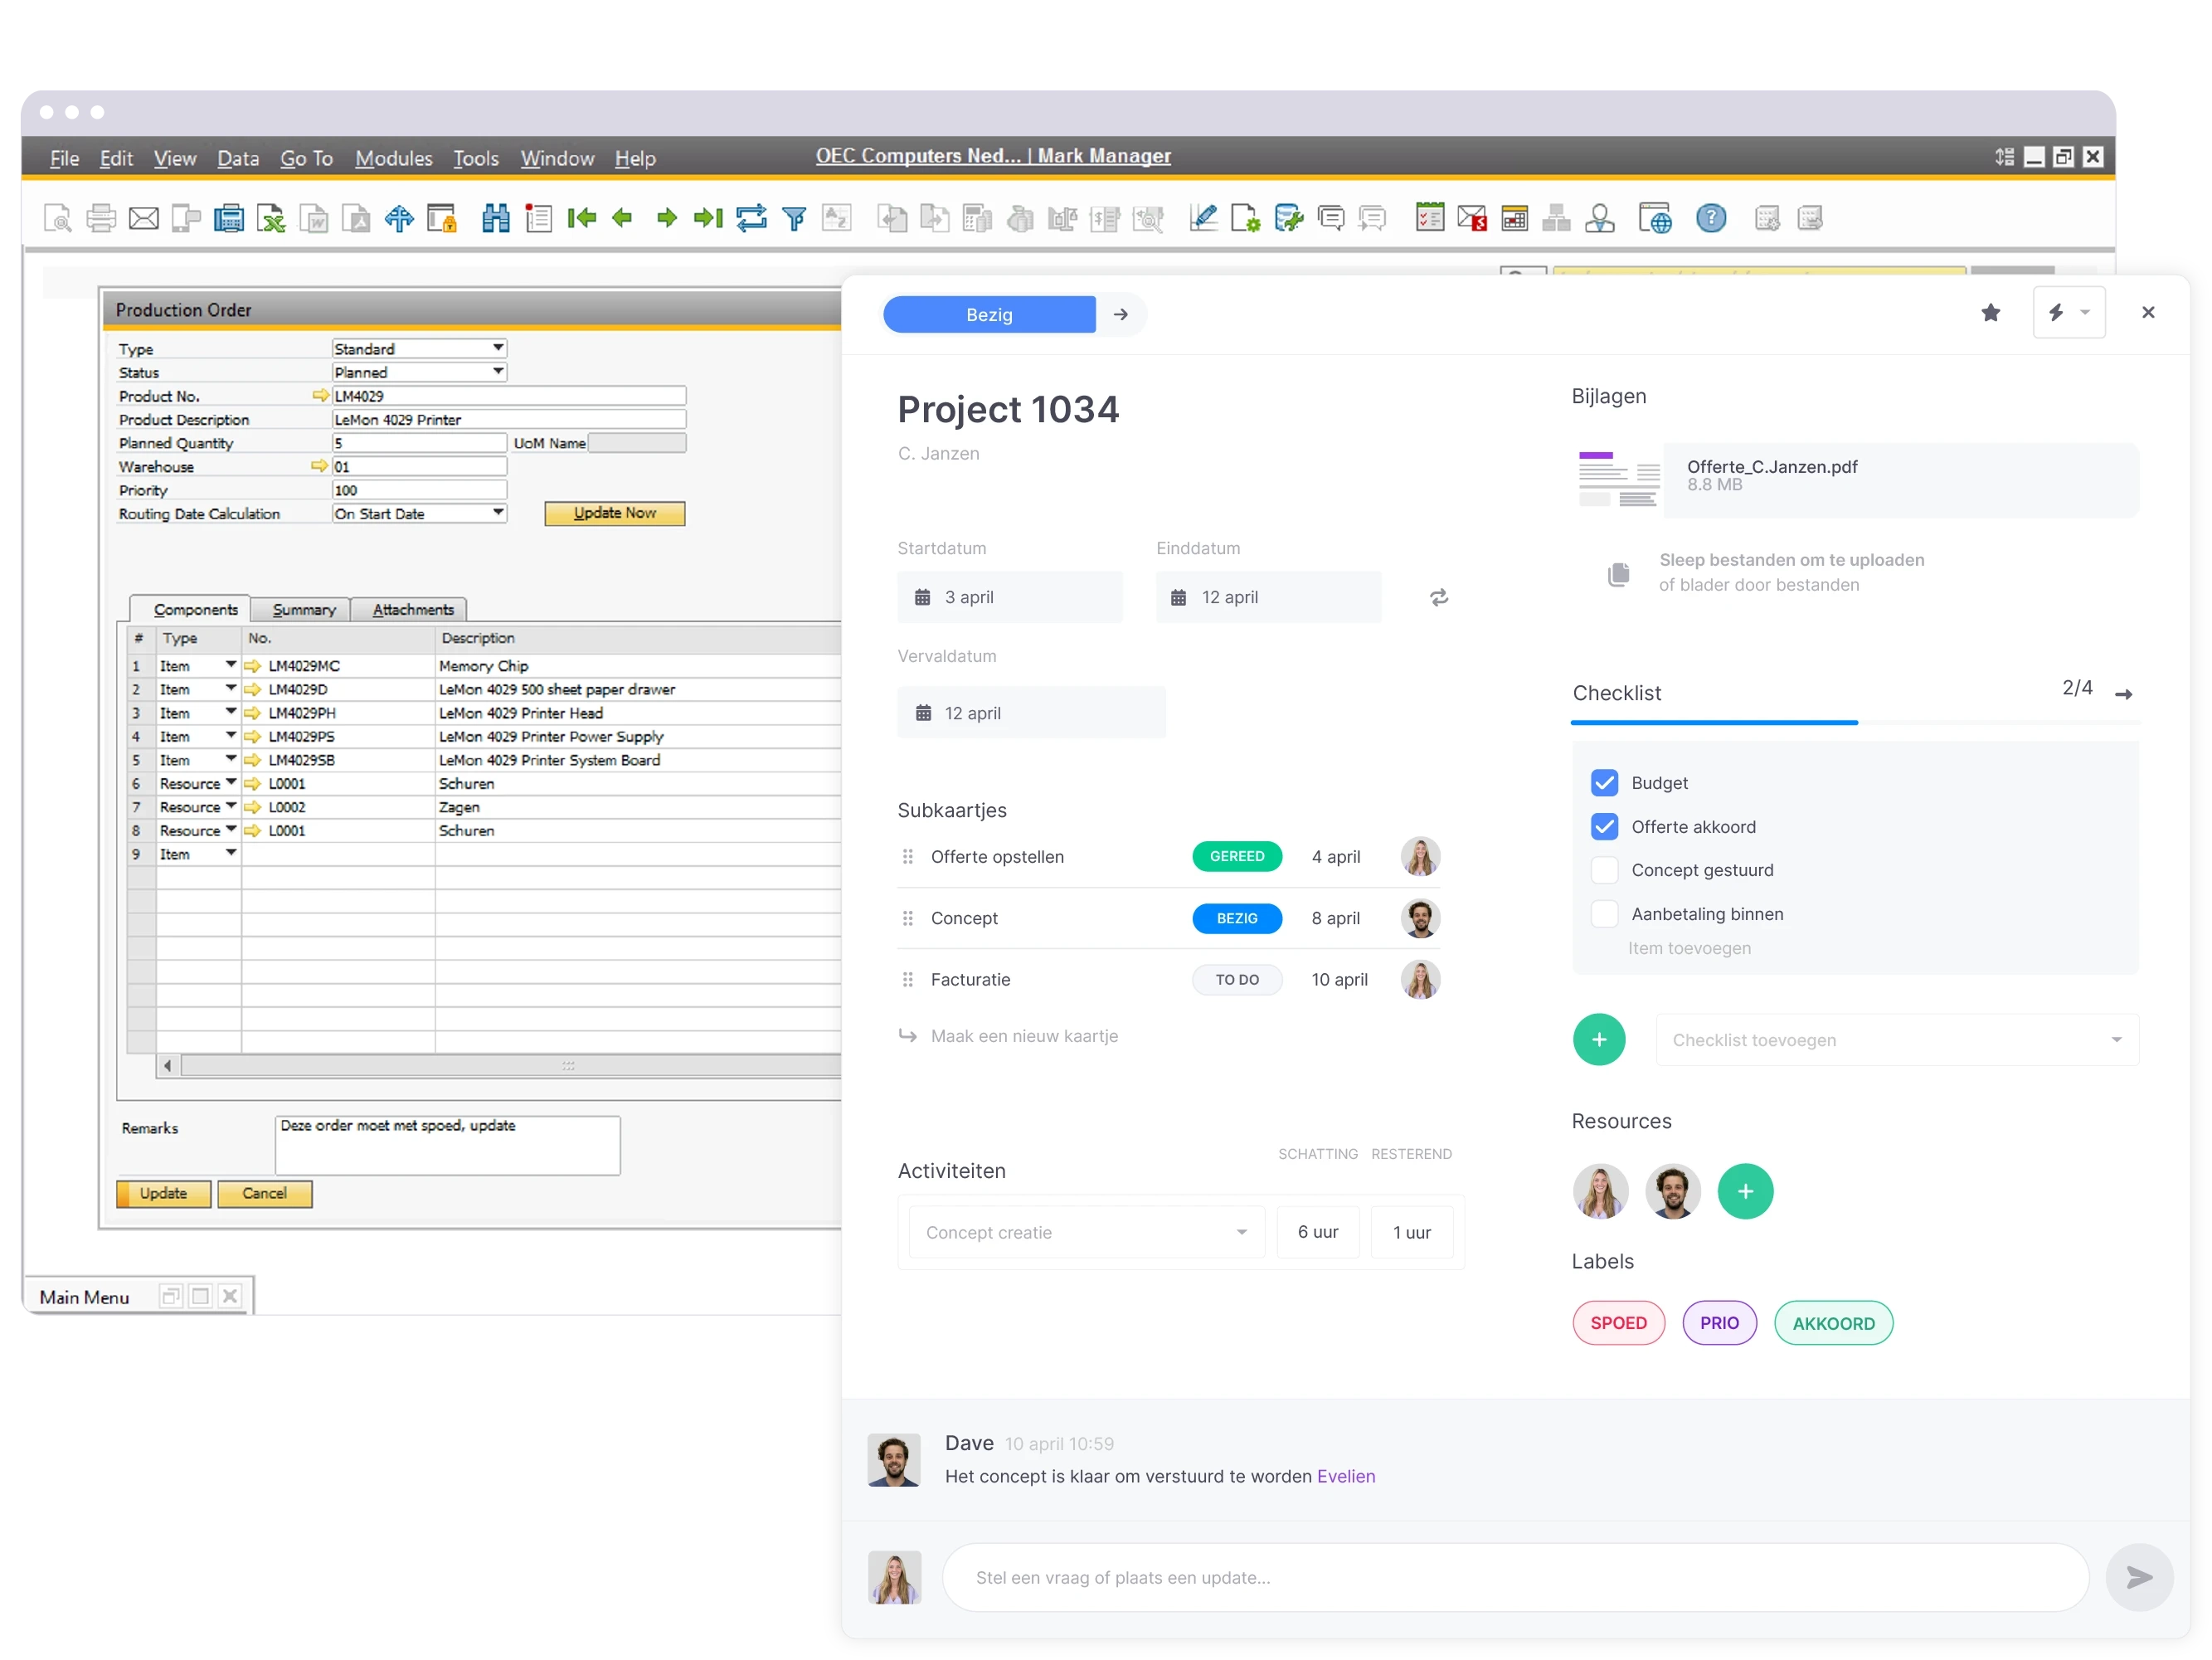Click the checklist Messages/Alerts toolbar icon
This screenshot has width=2212, height=1660.
pos(1430,218)
